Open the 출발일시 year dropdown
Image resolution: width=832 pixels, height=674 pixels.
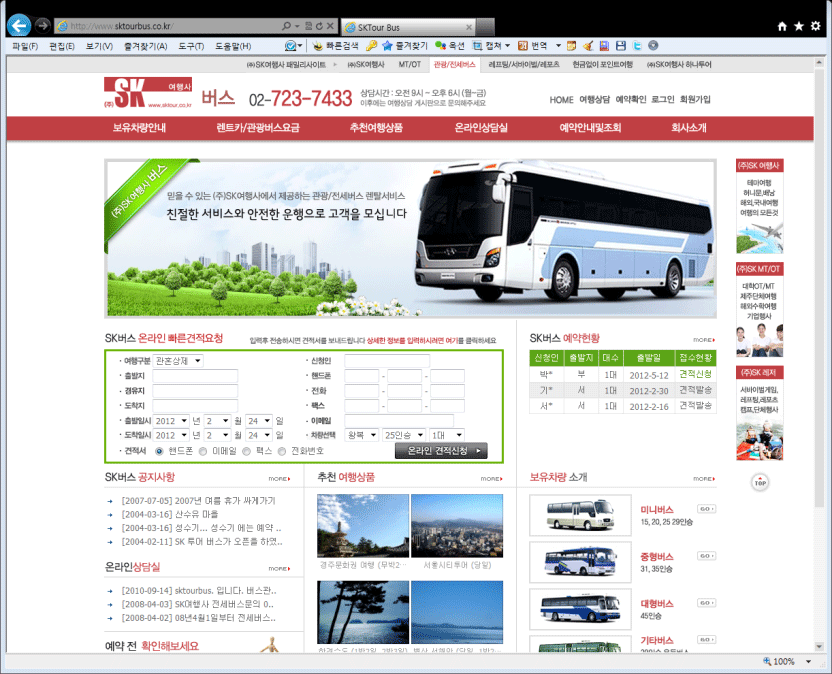pyautogui.click(x=171, y=421)
